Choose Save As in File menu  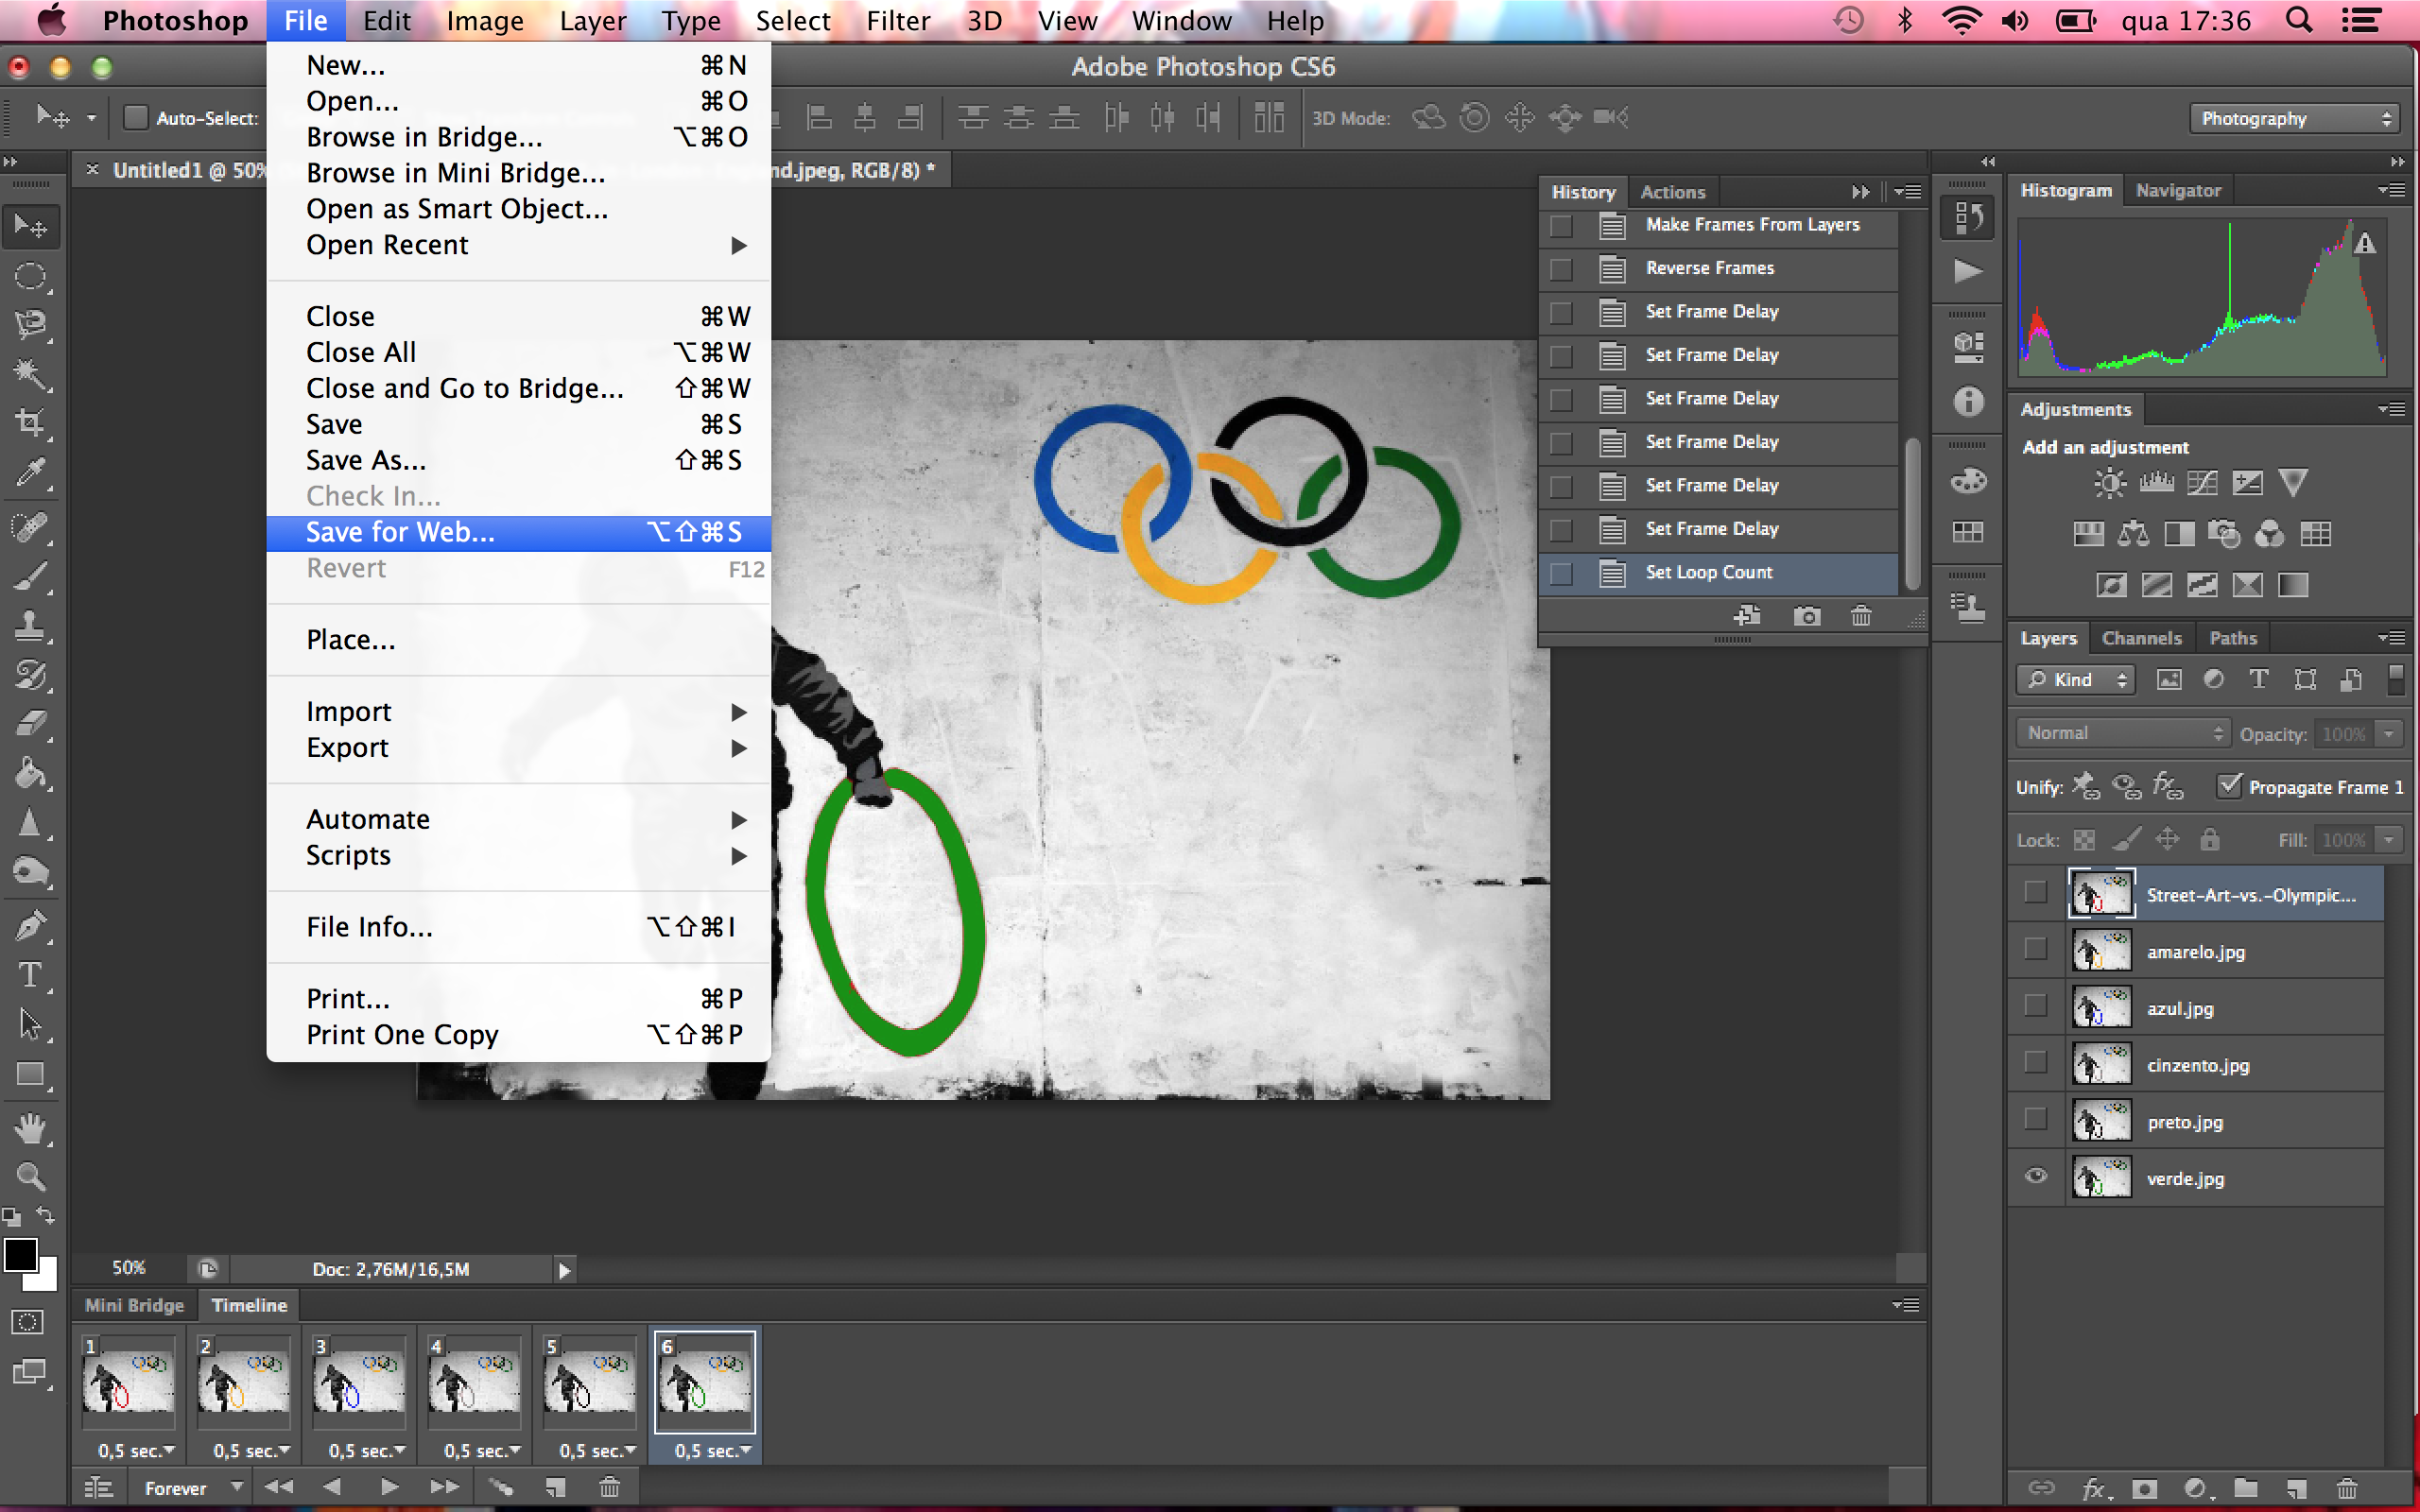(518, 461)
